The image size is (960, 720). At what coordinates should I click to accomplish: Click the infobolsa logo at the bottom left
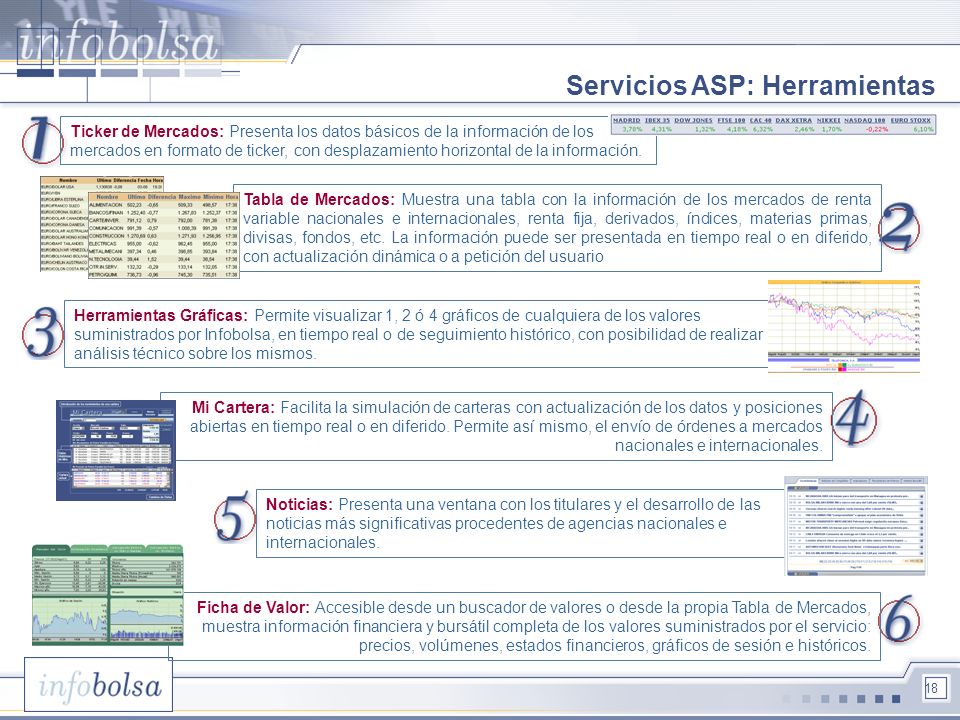coord(99,684)
